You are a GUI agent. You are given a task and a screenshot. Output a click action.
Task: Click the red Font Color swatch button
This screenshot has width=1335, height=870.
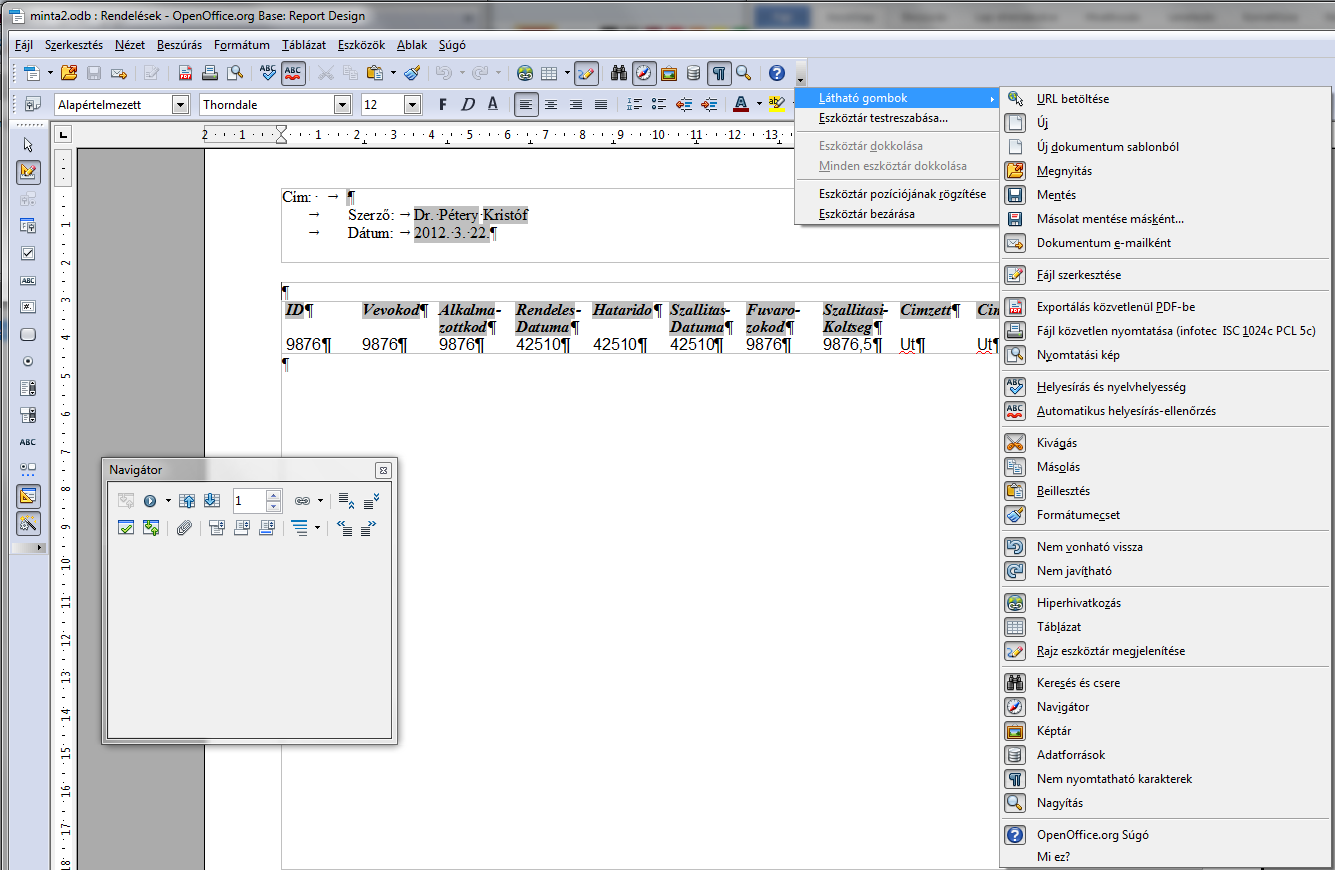coord(740,104)
